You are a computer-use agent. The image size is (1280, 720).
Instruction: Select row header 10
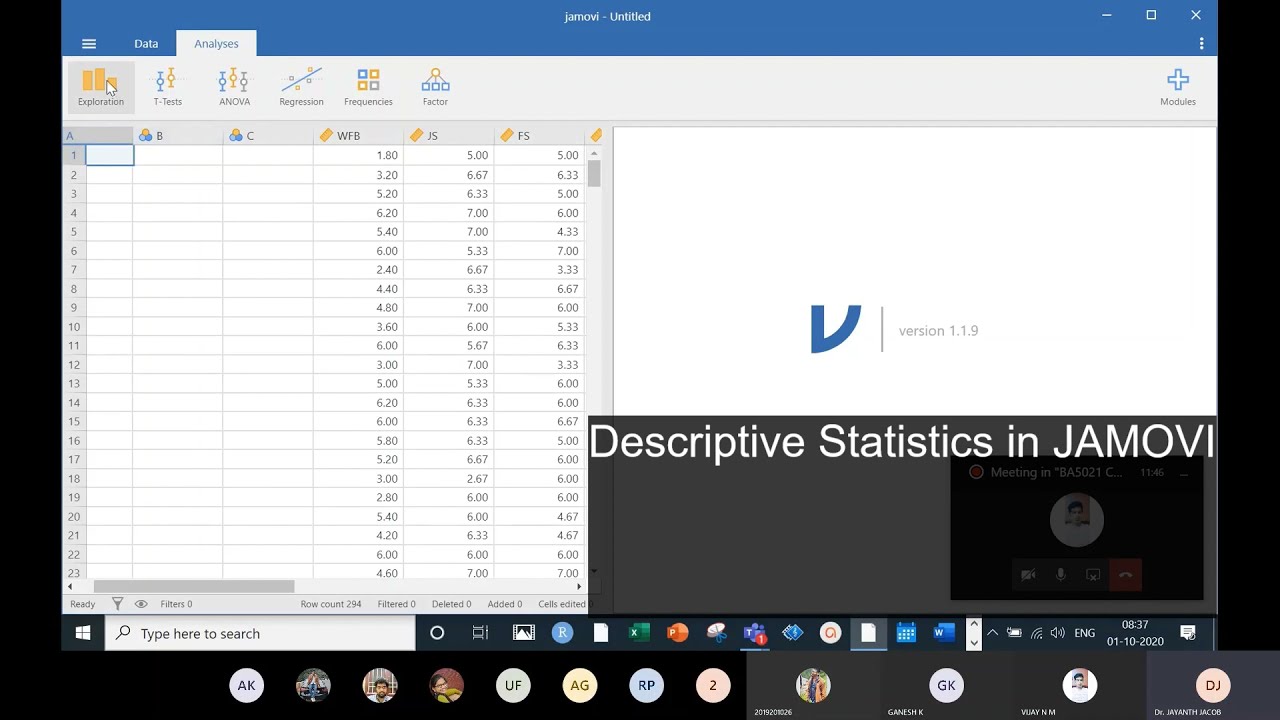tap(74, 326)
